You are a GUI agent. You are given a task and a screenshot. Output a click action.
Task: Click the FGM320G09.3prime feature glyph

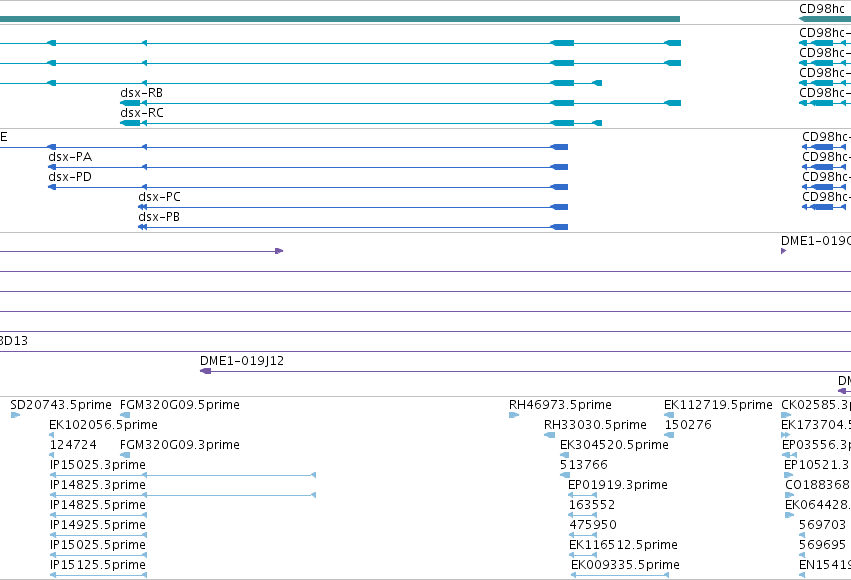[125, 455]
